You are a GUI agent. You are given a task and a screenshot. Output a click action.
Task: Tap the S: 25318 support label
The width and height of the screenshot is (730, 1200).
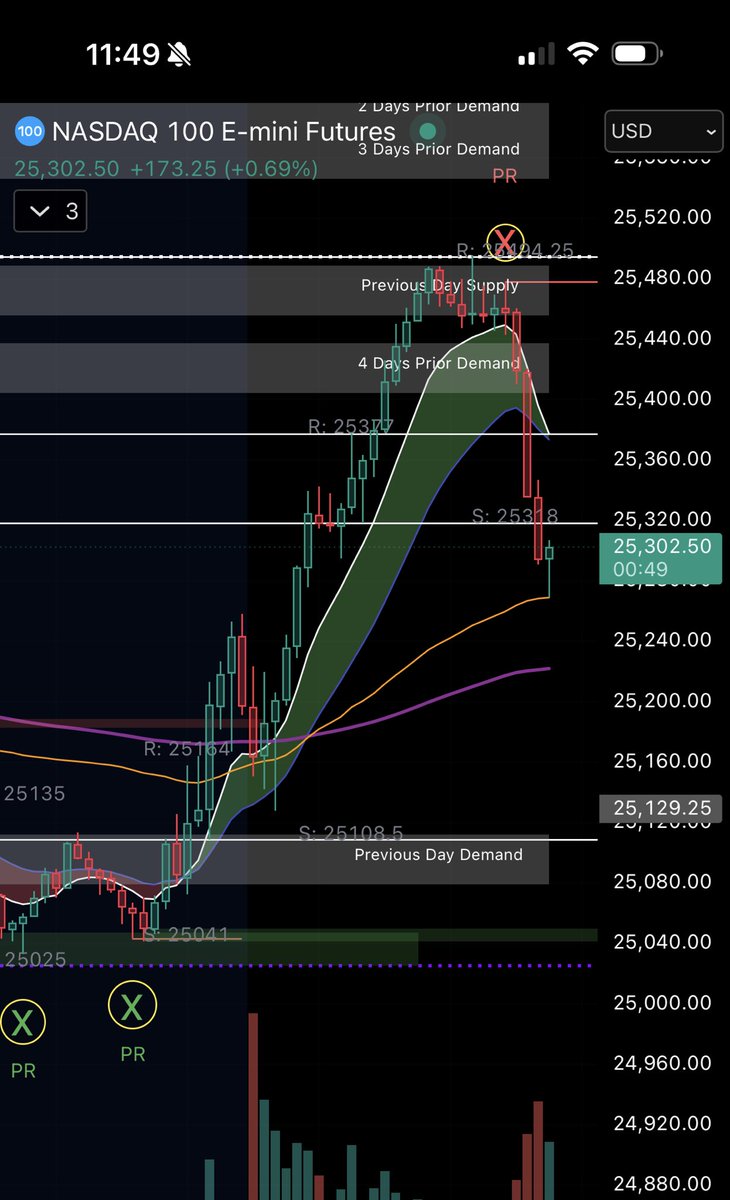click(x=514, y=517)
